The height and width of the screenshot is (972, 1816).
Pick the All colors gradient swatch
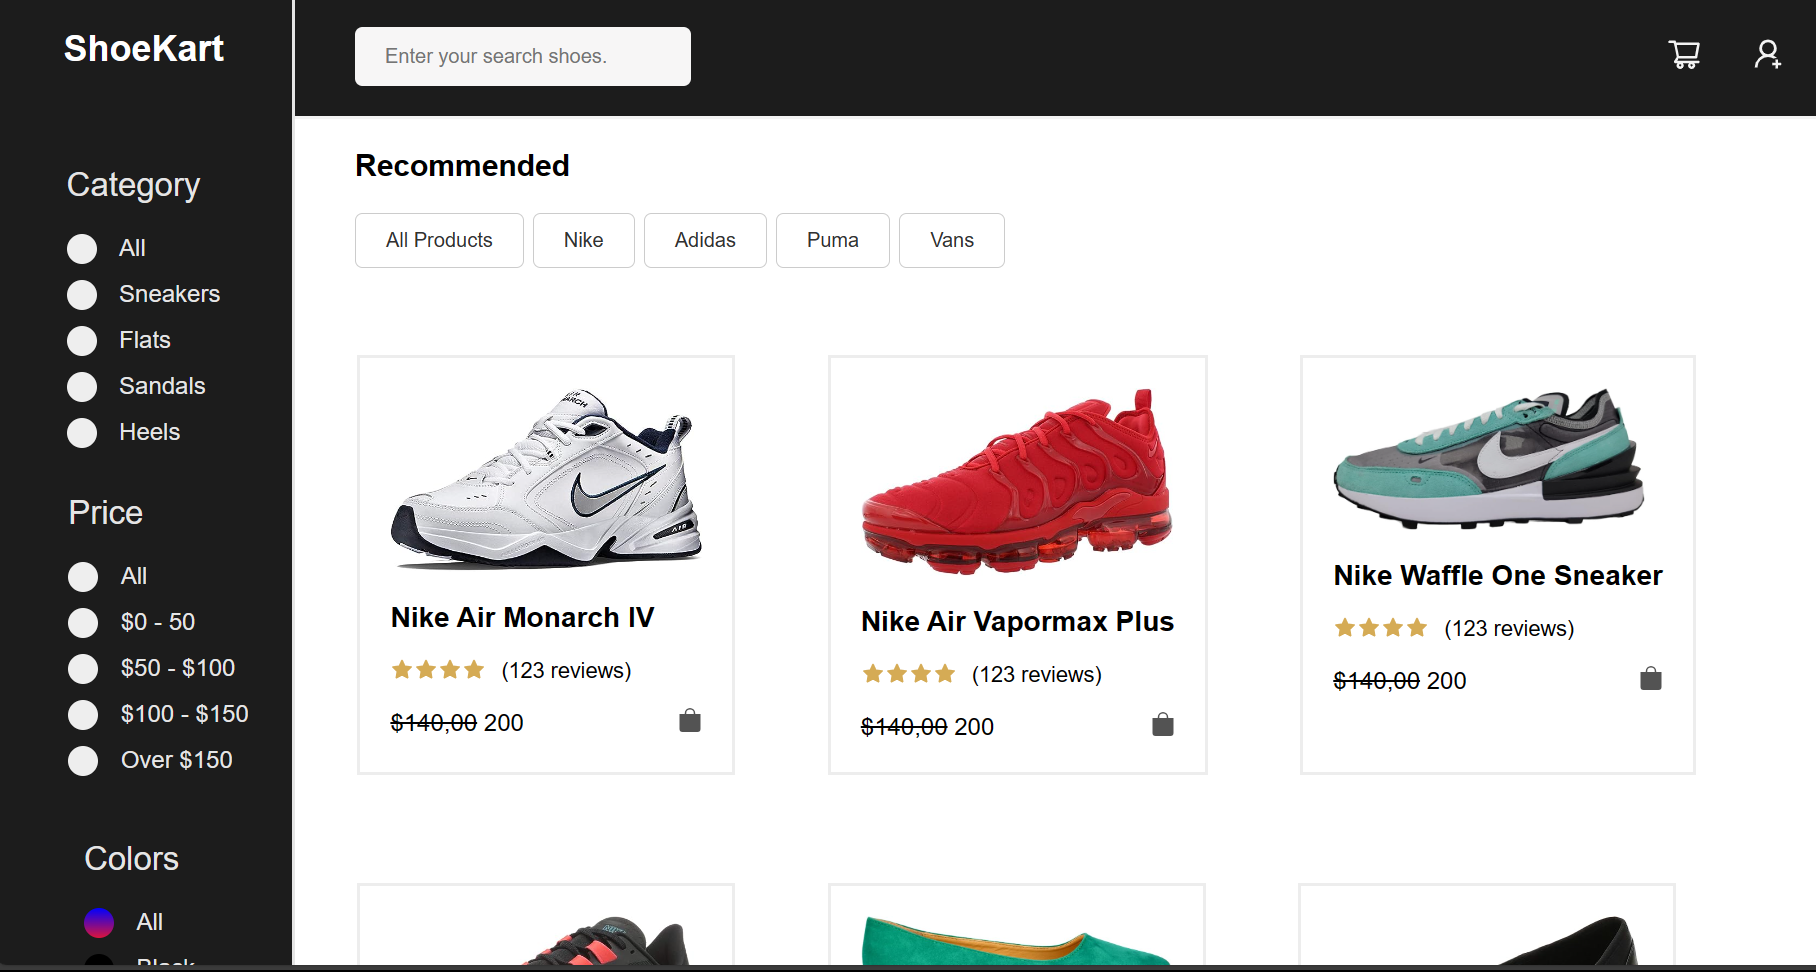99,923
